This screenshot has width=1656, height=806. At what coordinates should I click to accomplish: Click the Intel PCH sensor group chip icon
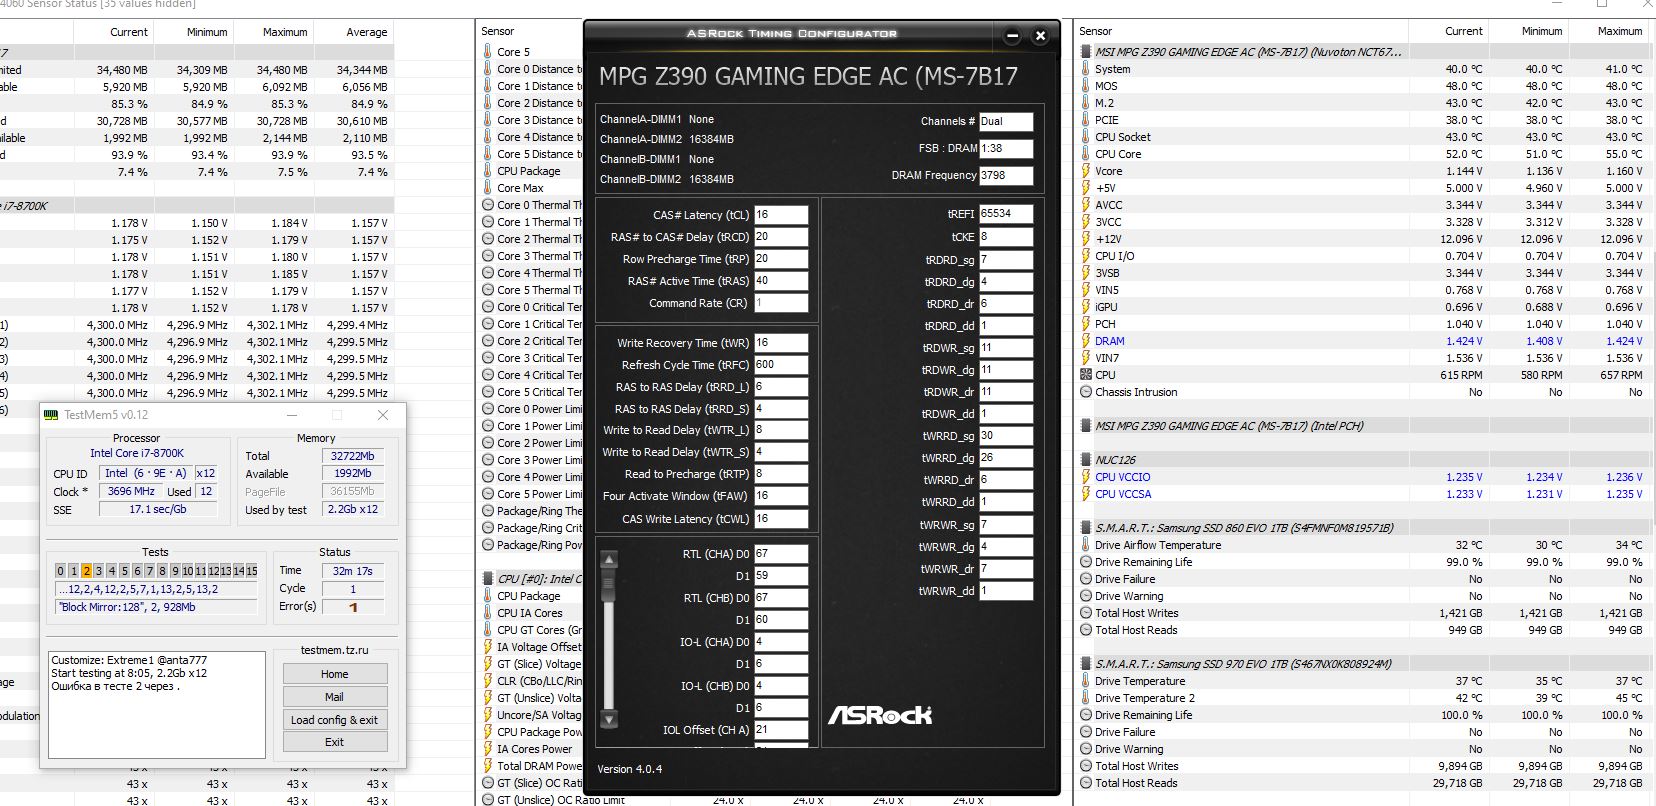(x=1086, y=426)
